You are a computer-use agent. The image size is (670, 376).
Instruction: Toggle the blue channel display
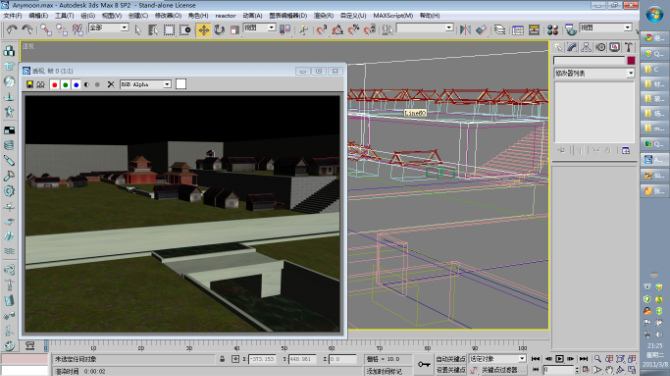[76, 85]
